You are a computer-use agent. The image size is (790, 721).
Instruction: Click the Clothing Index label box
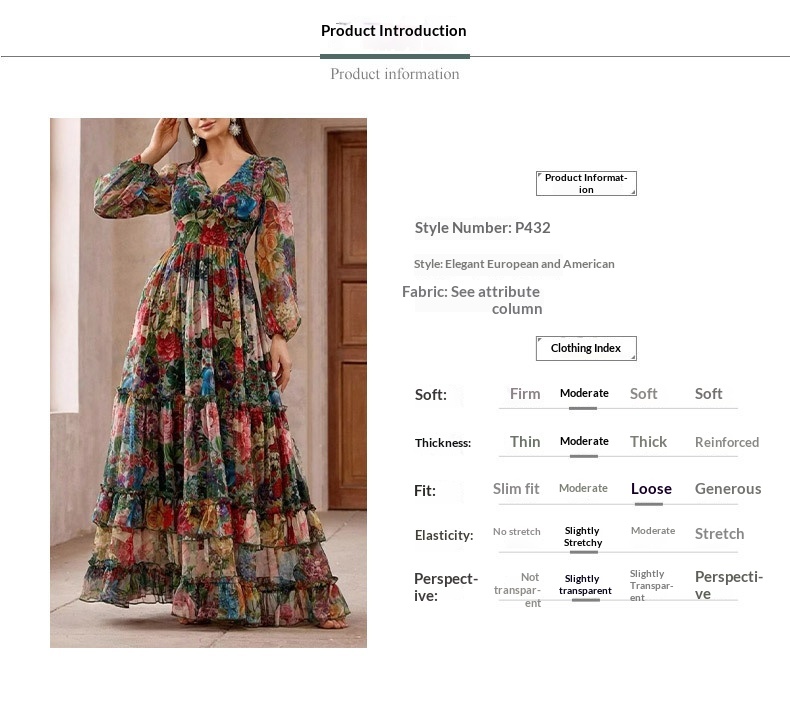coord(586,348)
